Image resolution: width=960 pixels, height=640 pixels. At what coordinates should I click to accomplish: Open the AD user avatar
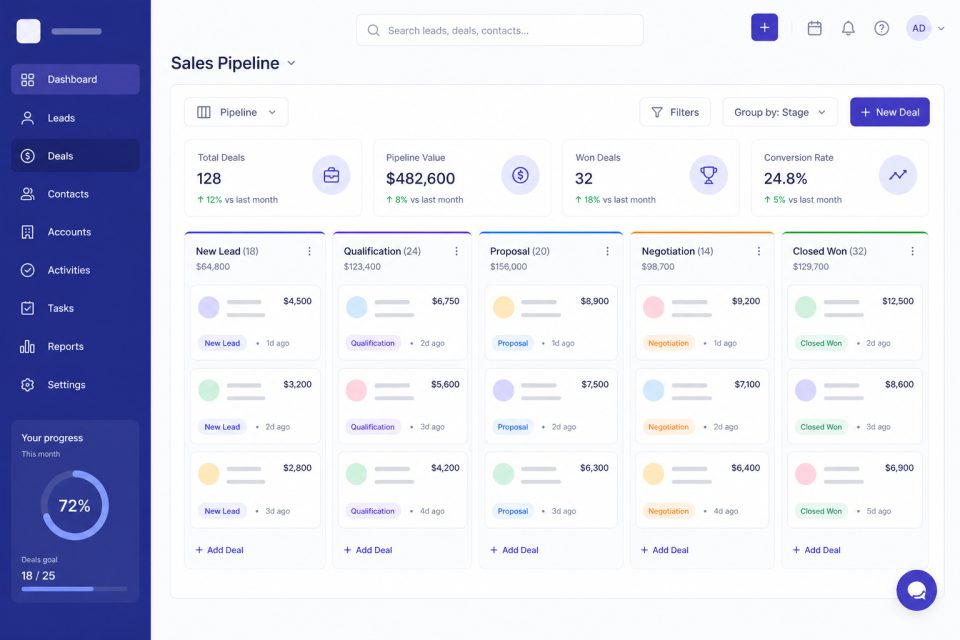pos(918,28)
